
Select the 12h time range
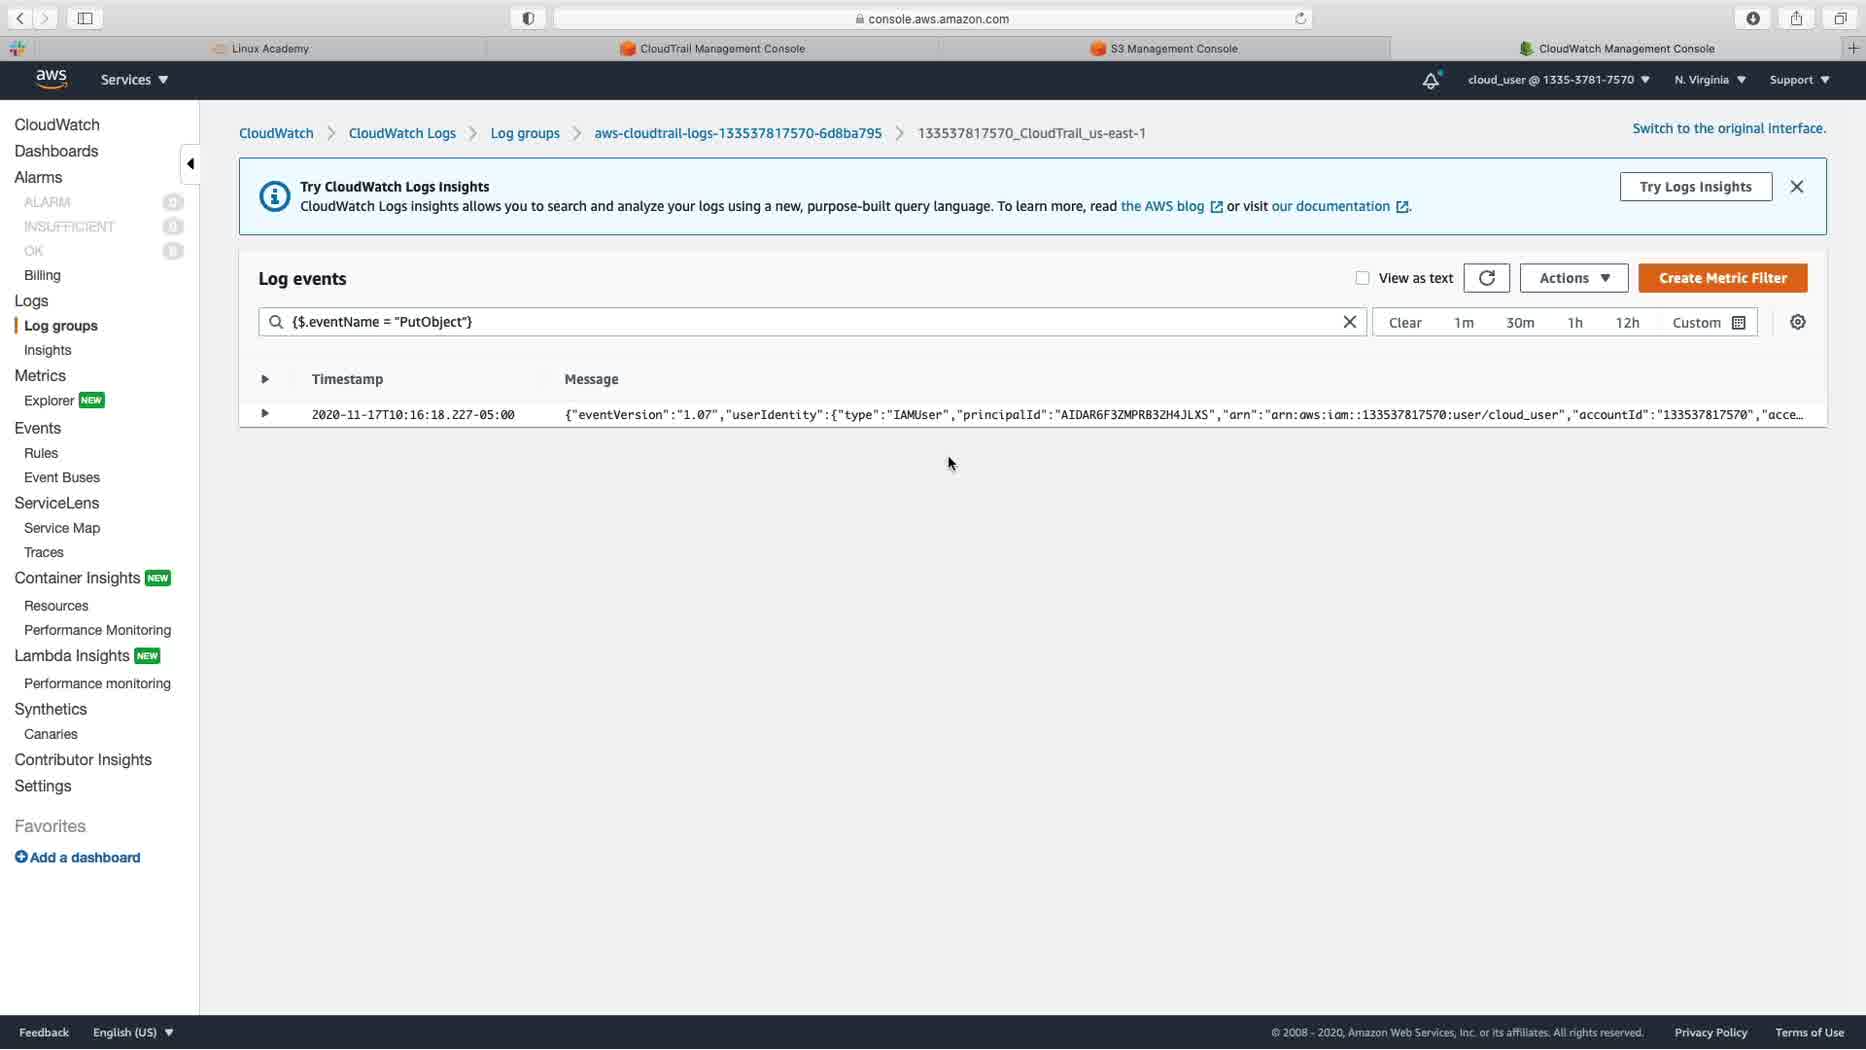coord(1627,323)
